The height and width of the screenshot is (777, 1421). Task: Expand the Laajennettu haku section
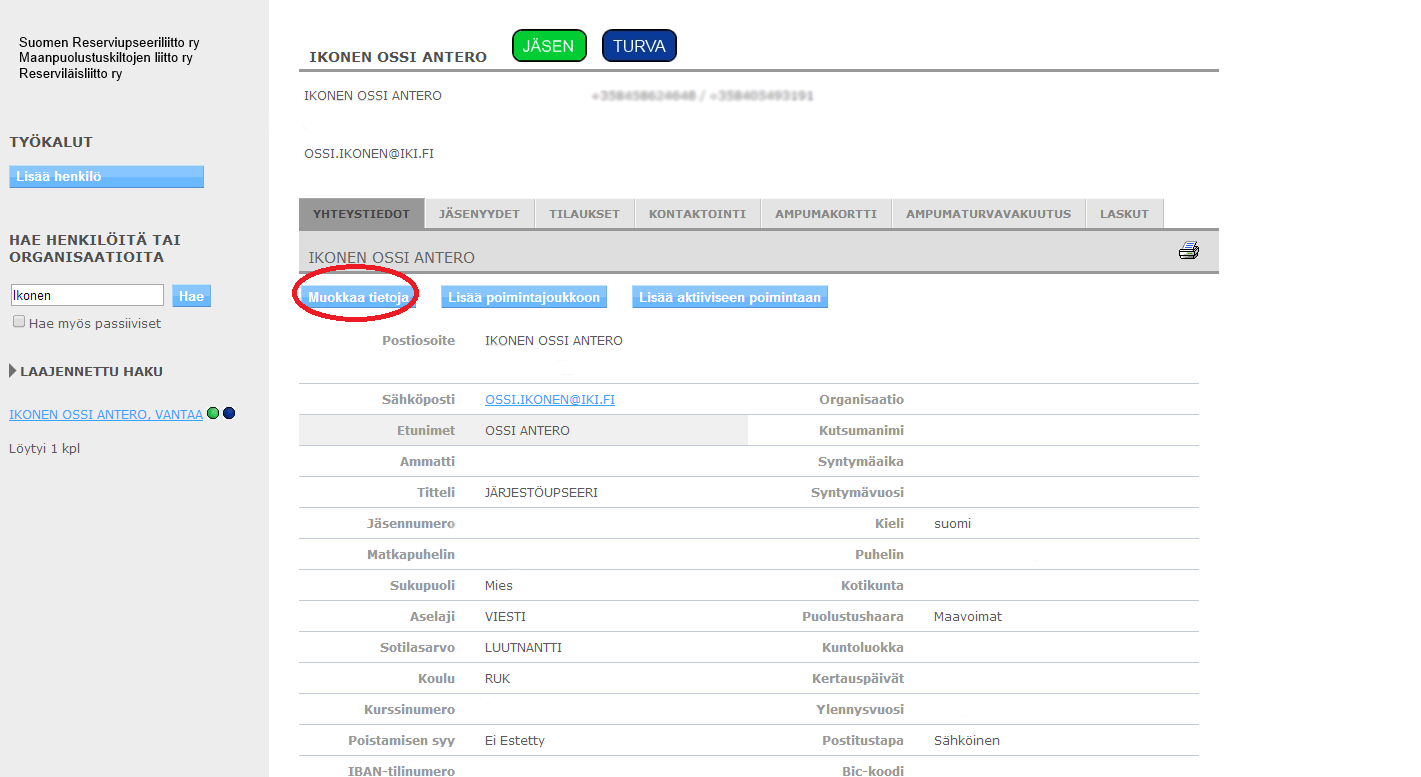coord(86,371)
